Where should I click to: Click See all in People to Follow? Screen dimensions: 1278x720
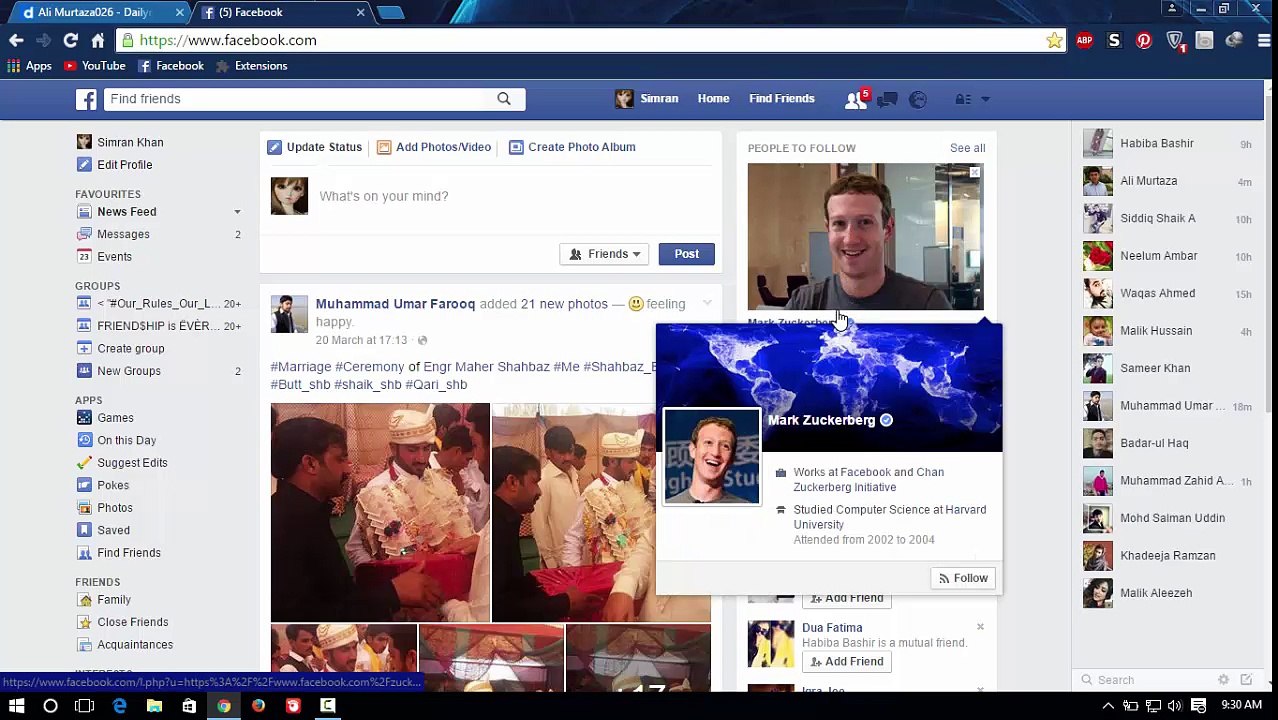point(967,148)
